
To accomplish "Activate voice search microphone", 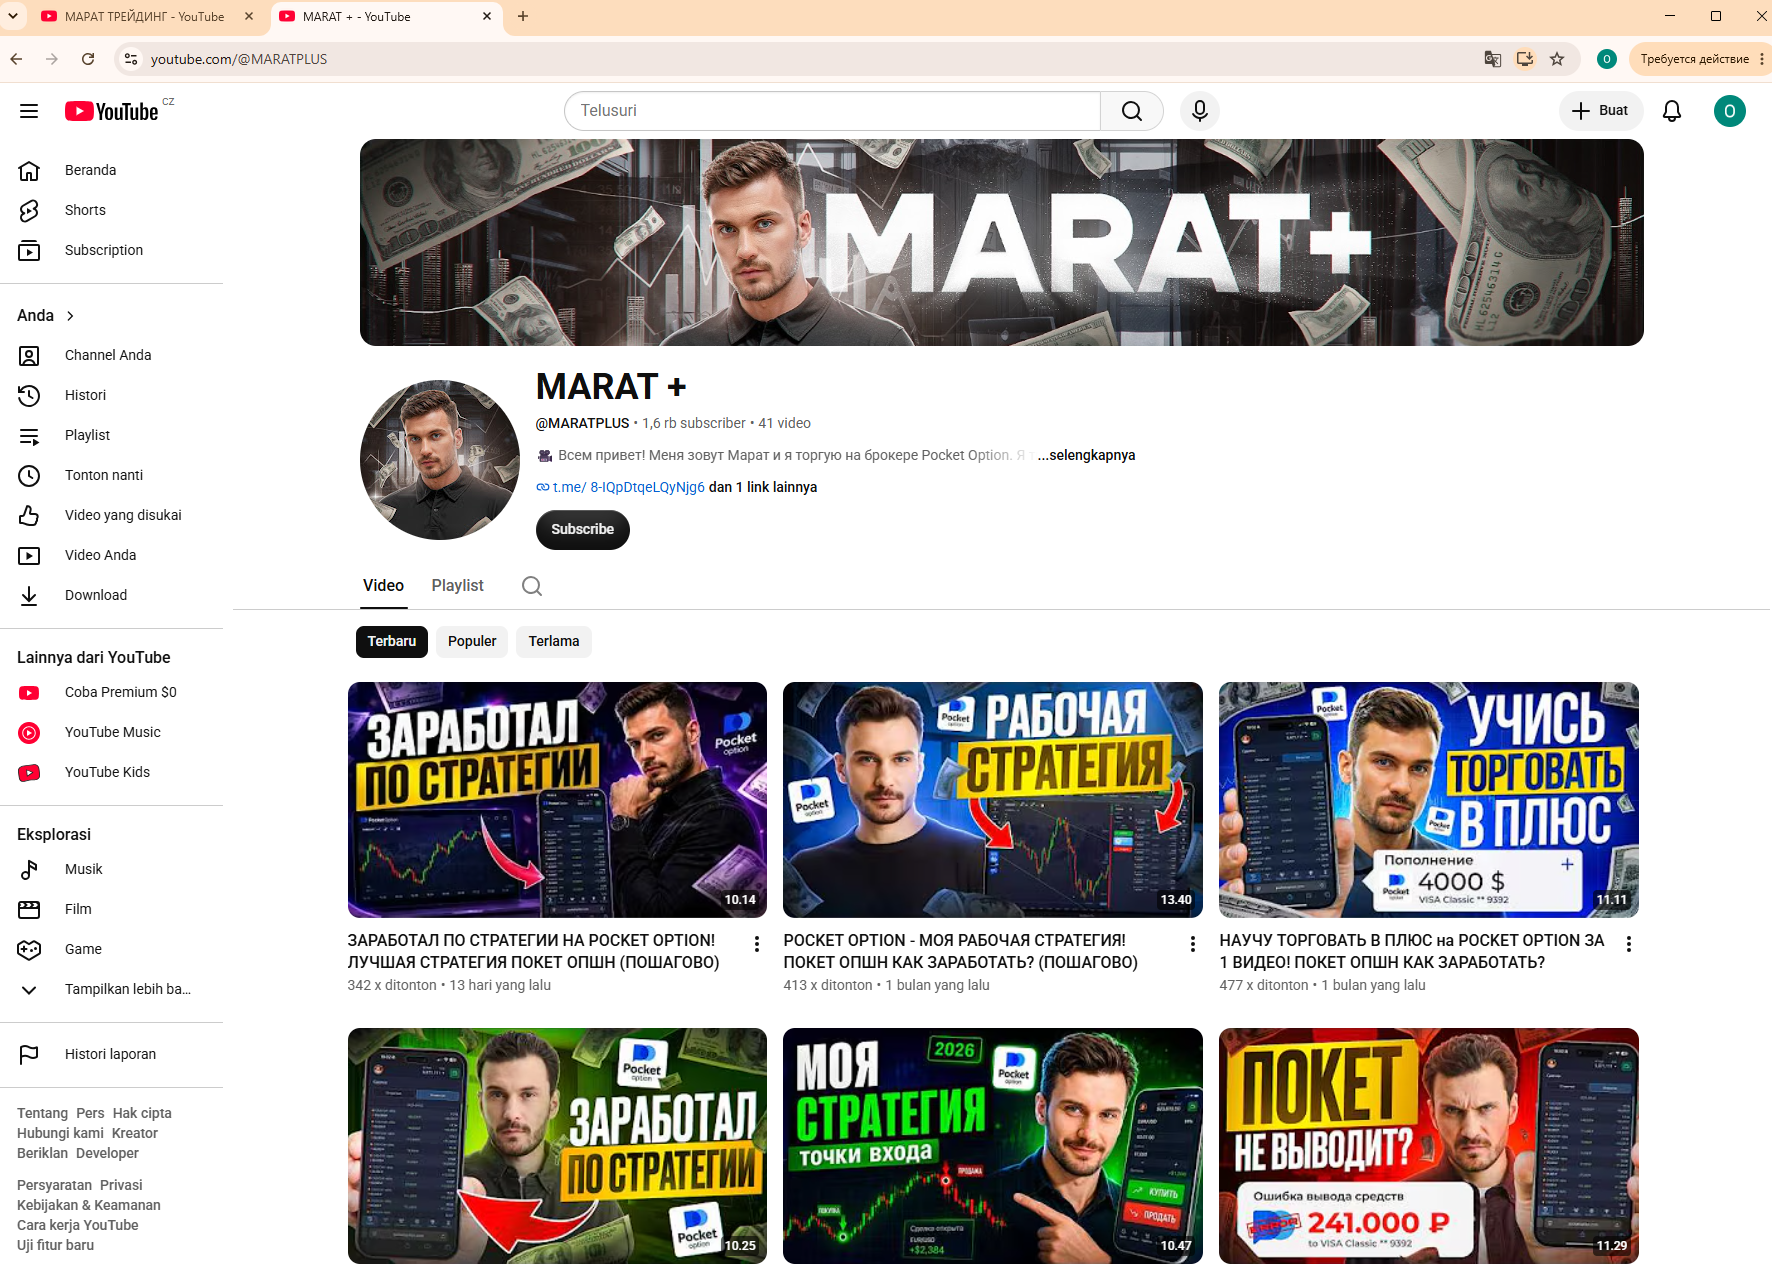I will pyautogui.click(x=1200, y=111).
